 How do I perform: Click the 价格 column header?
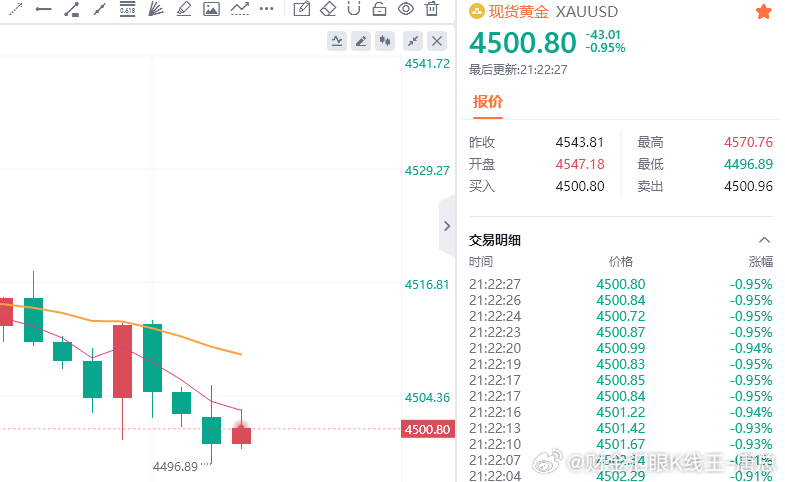(621, 262)
